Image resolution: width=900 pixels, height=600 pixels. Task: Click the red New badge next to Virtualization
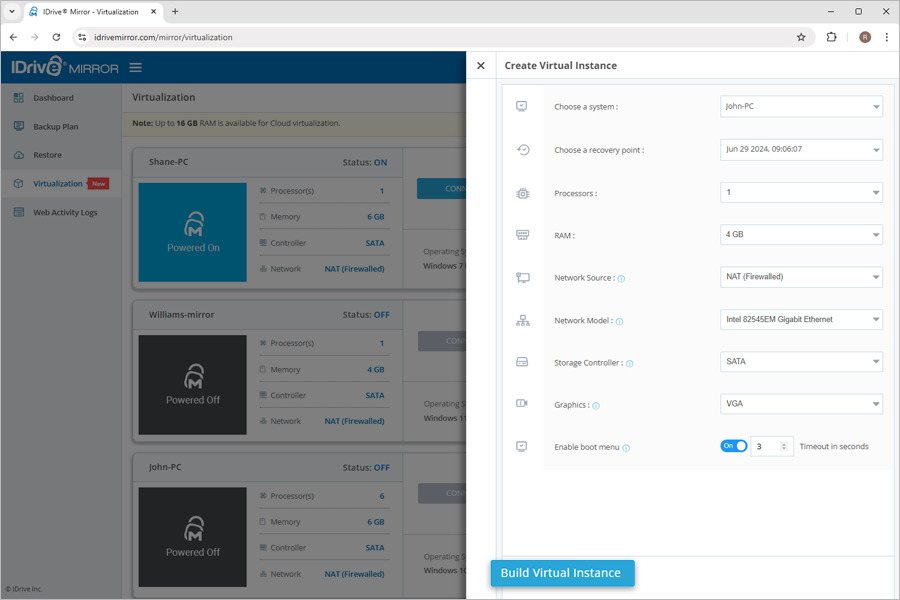98,184
